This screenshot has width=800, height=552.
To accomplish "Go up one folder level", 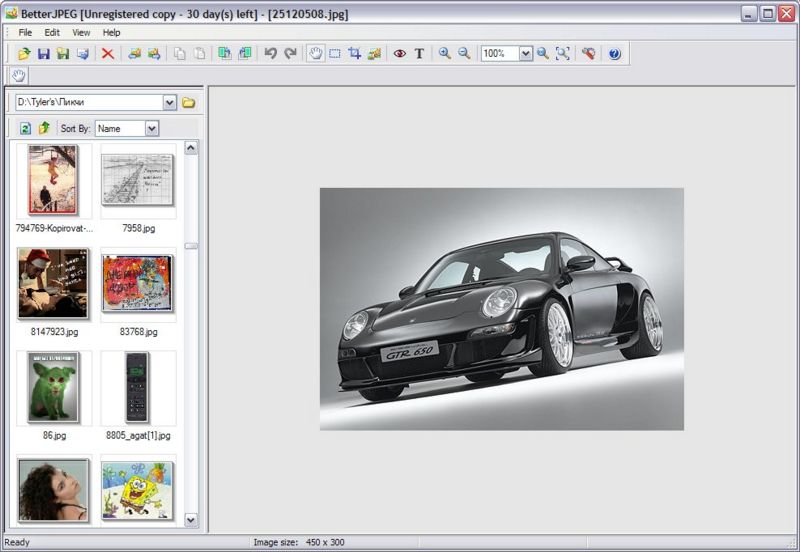I will (x=44, y=128).
